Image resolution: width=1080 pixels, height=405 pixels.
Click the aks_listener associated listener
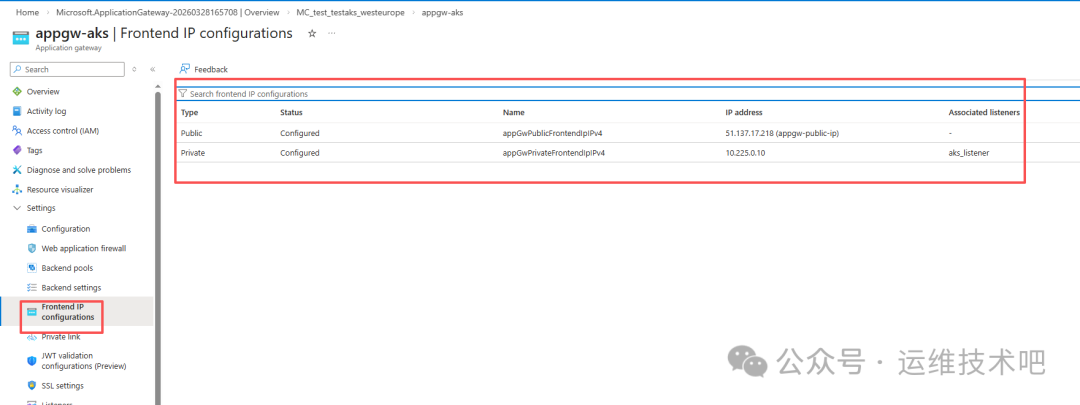(968, 153)
